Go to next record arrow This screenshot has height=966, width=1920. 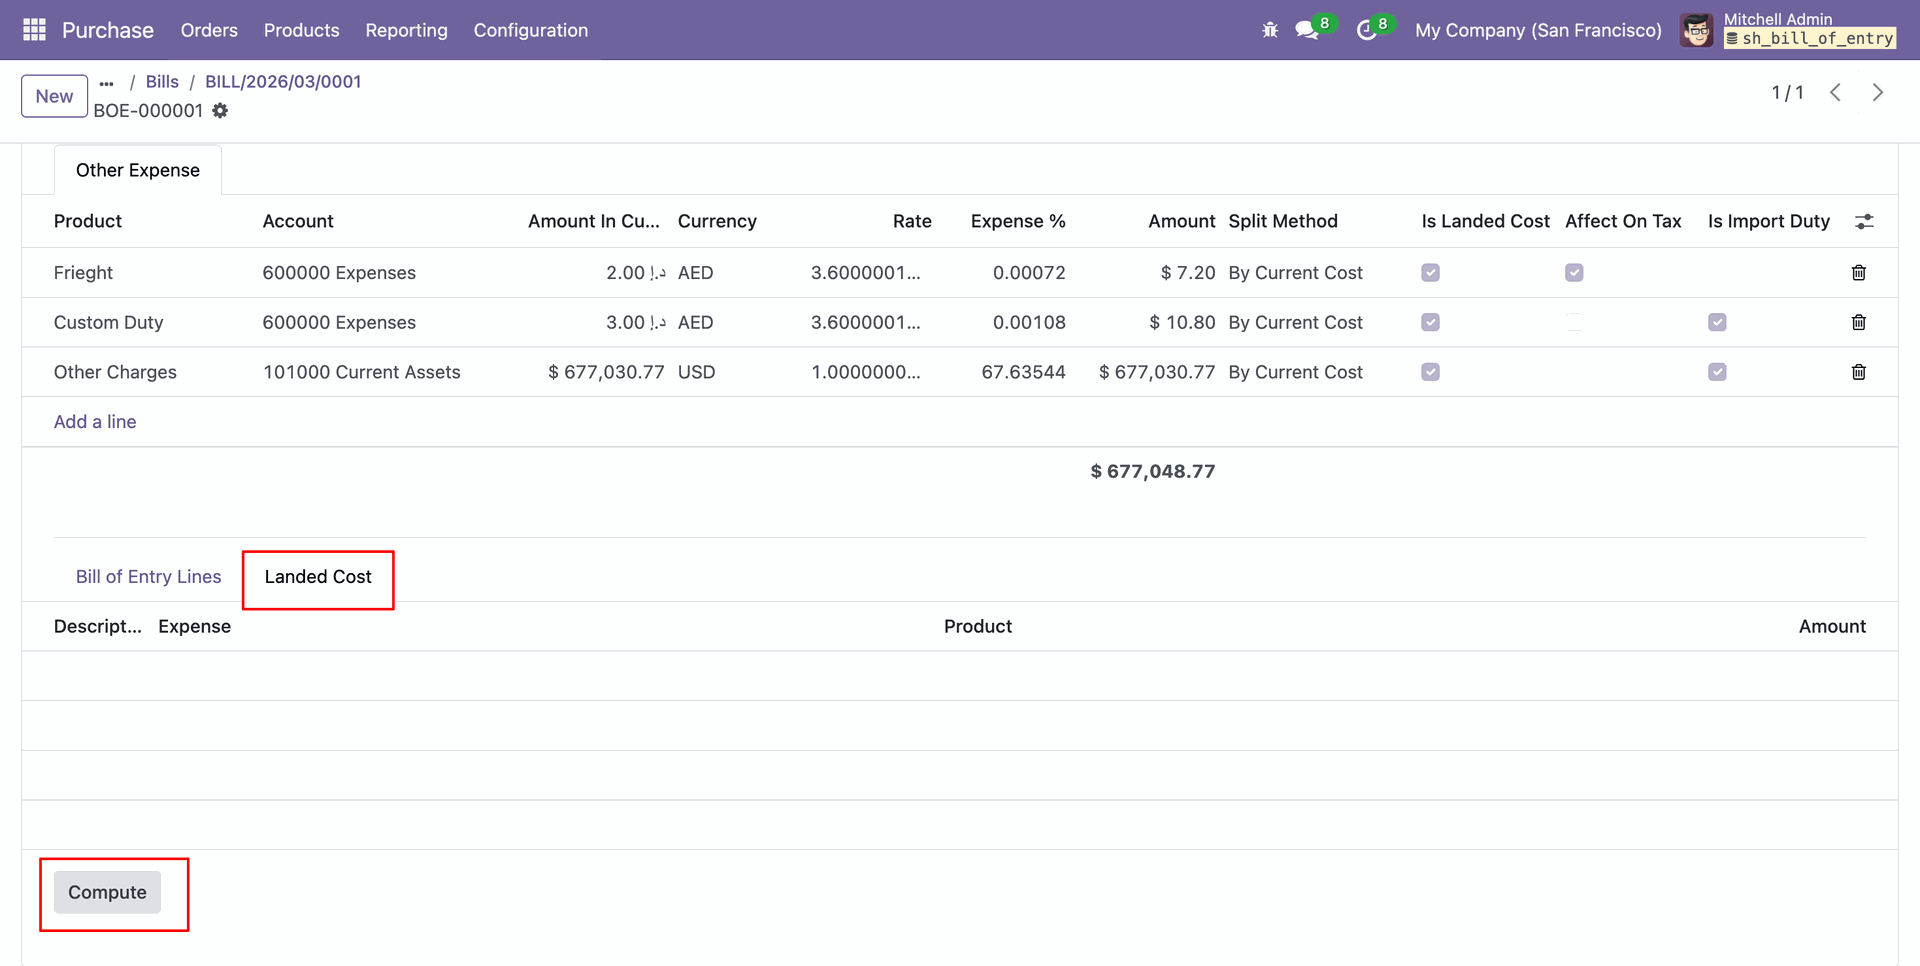coord(1877,93)
